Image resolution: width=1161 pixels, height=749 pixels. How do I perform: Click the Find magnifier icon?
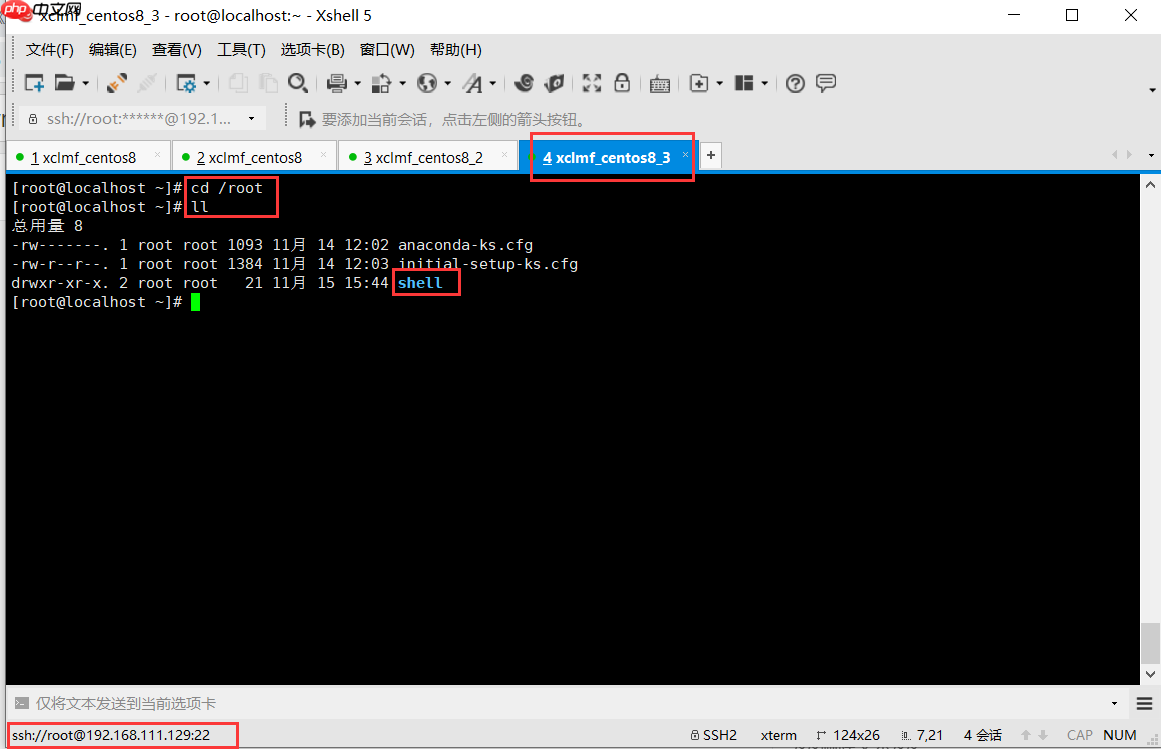pos(298,83)
